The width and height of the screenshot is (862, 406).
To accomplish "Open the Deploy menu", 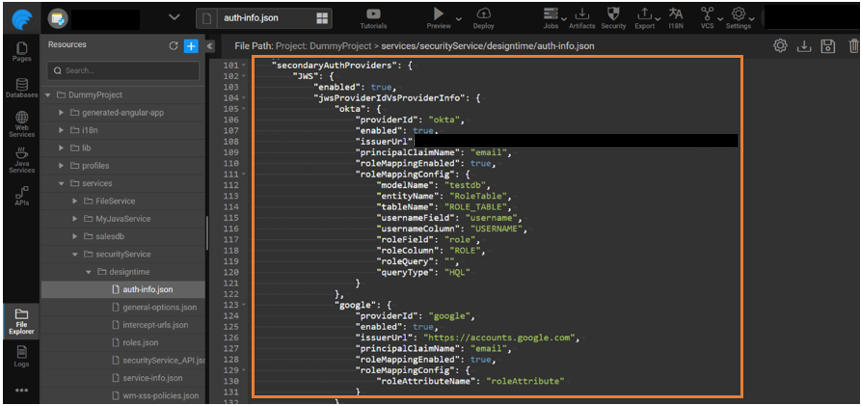I will [484, 18].
